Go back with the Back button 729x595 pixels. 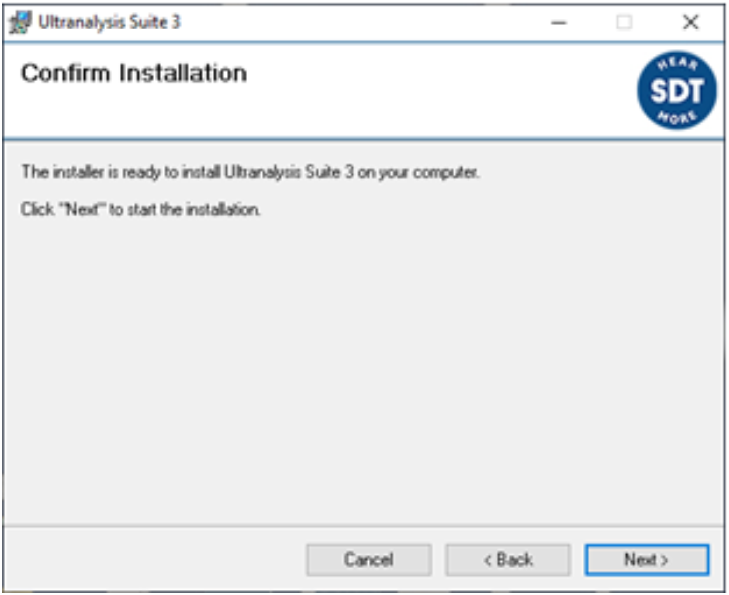pos(508,560)
